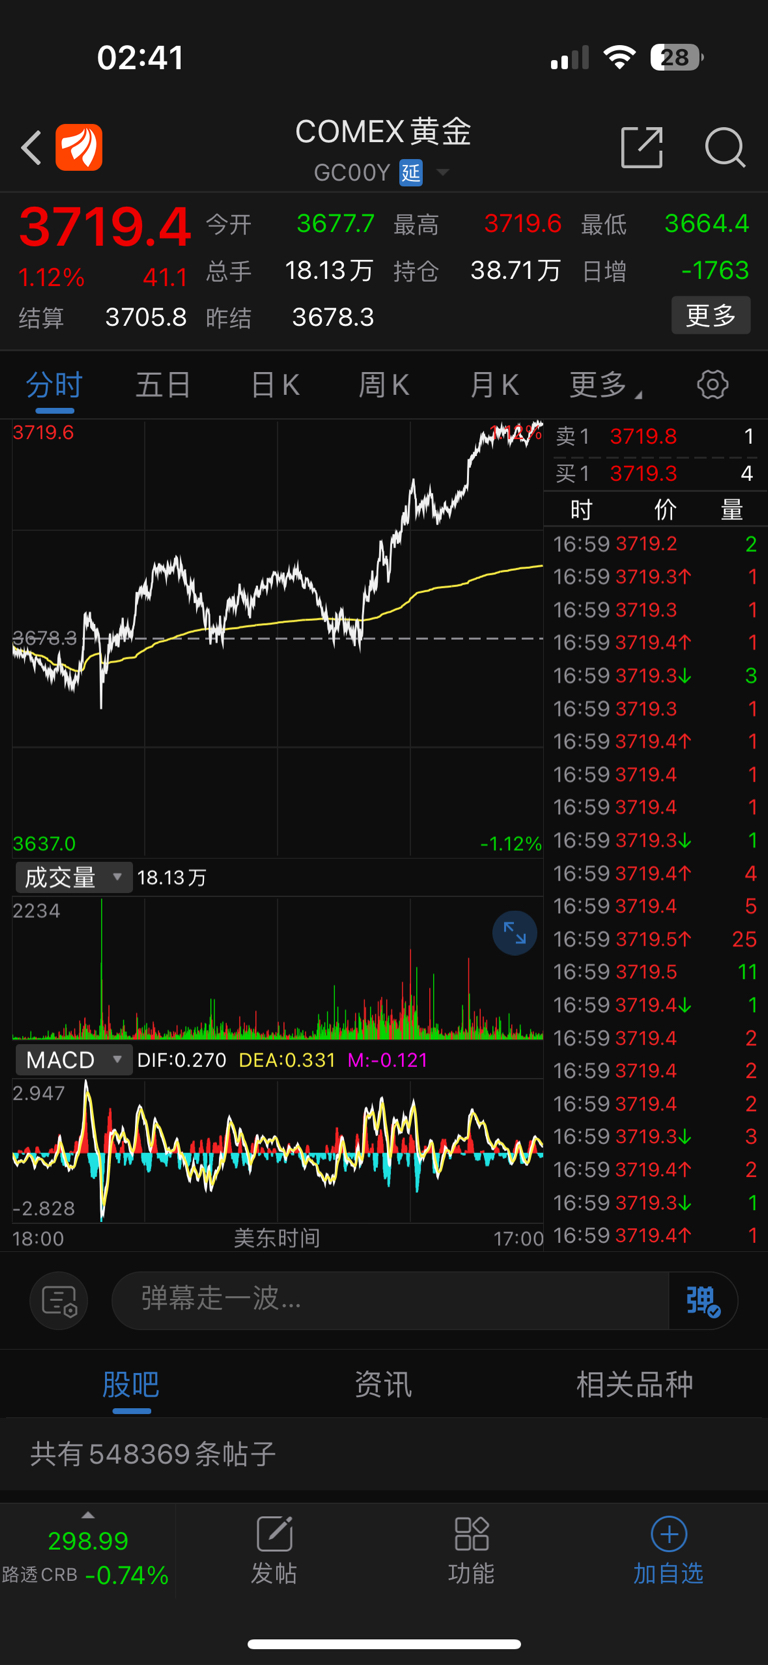This screenshot has height=1665, width=769.
Task: Tap the 持仓 38.71万 open interest
Action: [x=515, y=271]
